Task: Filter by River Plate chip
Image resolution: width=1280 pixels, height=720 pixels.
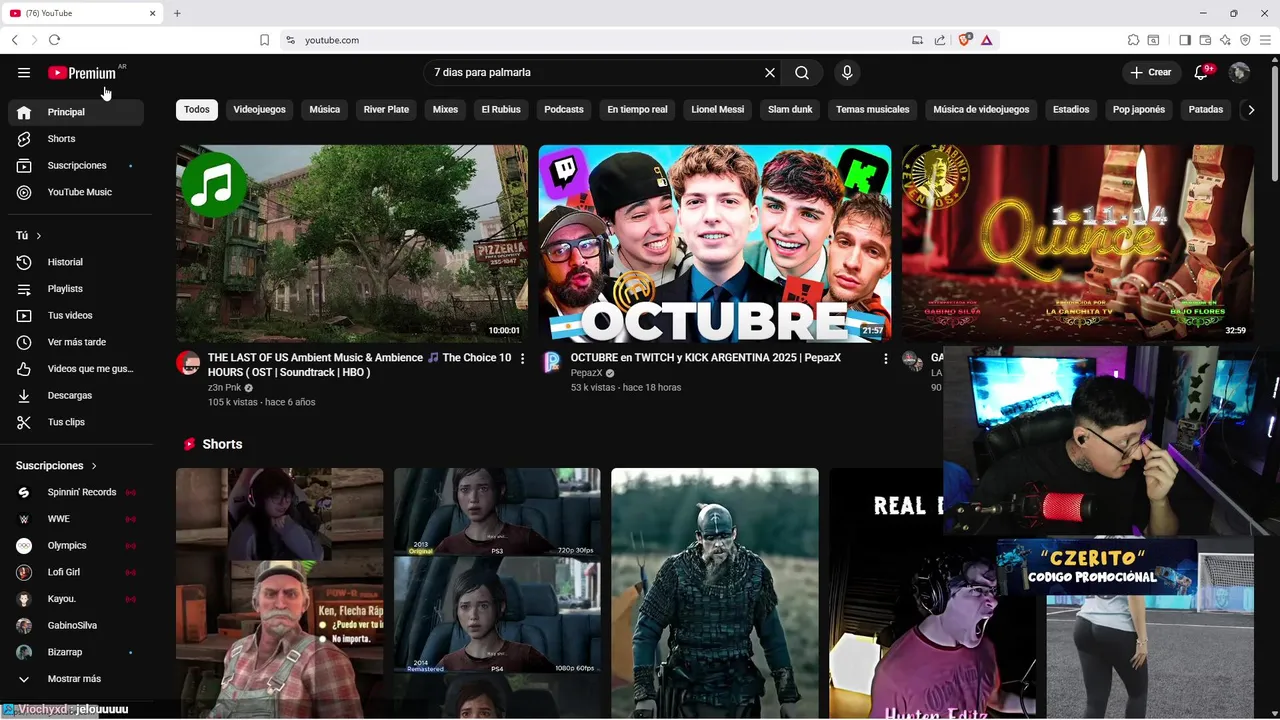Action: pyautogui.click(x=386, y=110)
